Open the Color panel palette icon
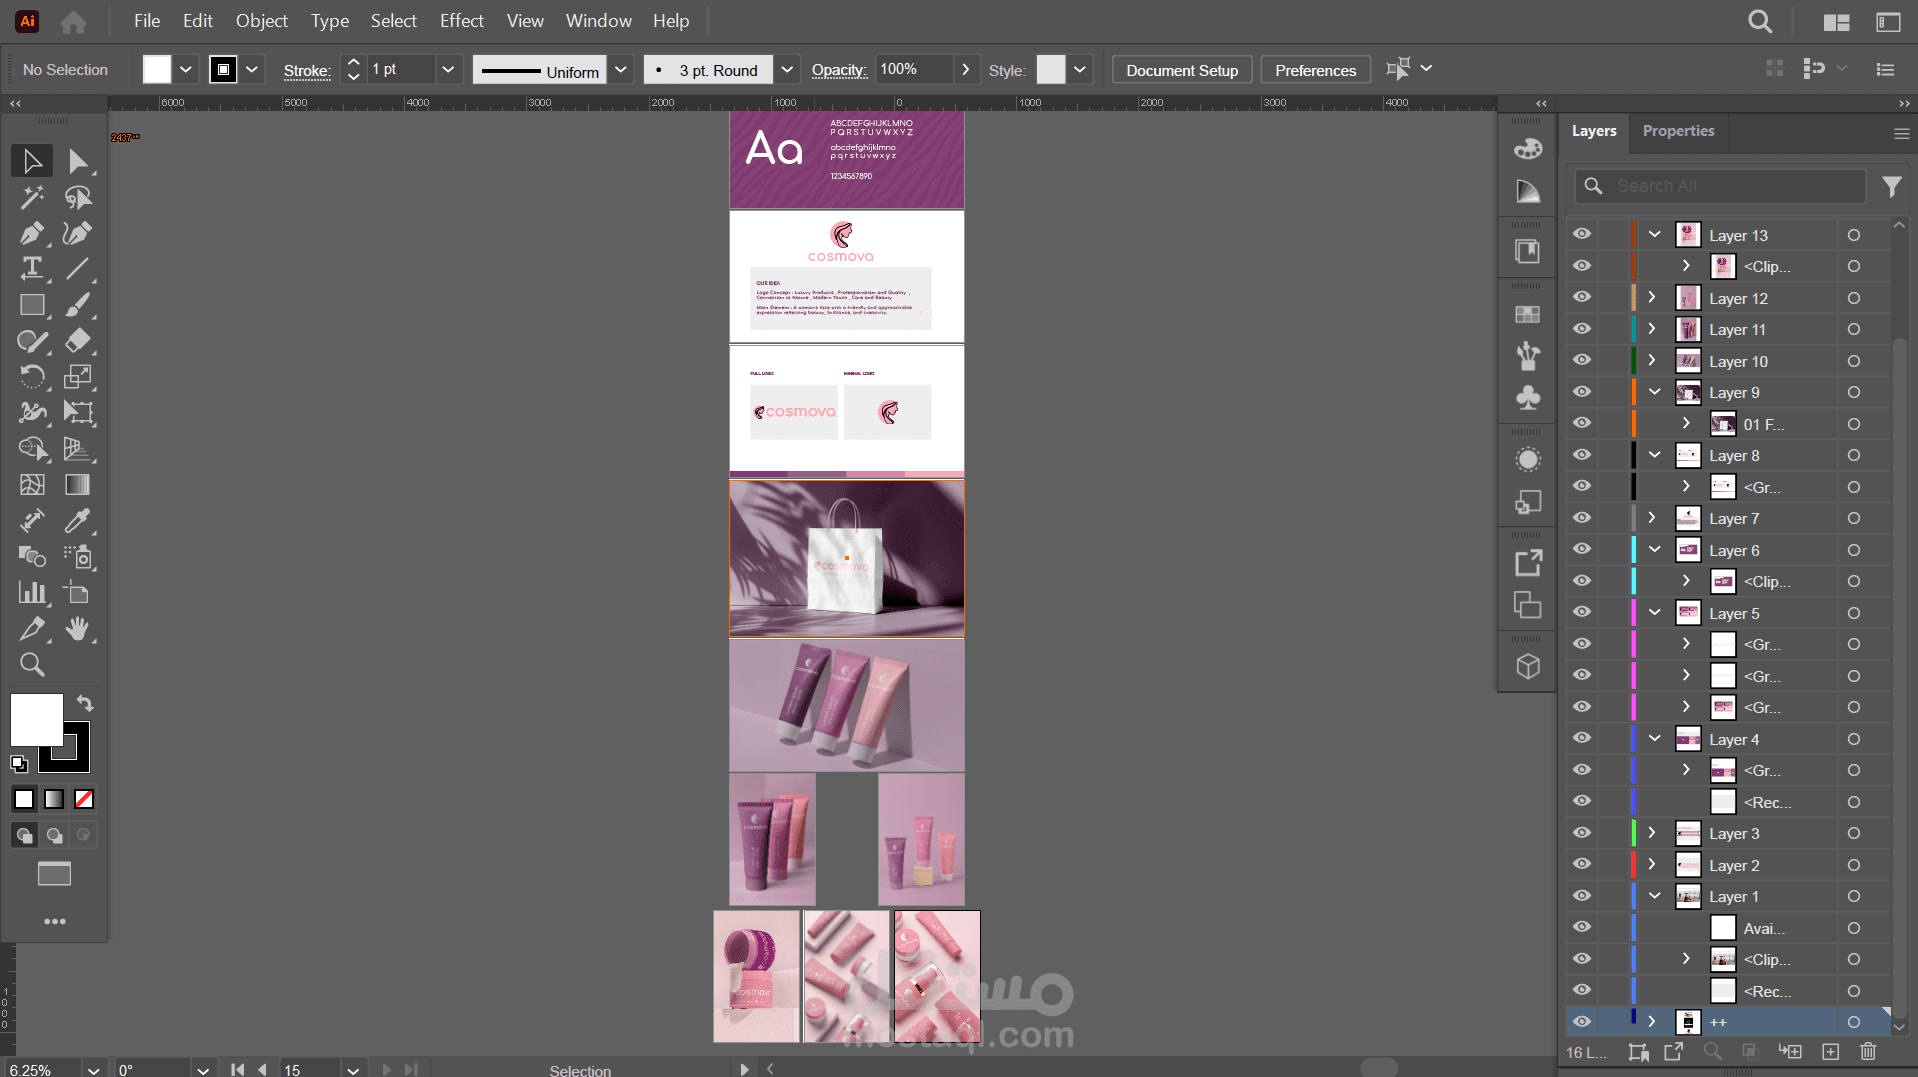Viewport: 1918px width, 1077px height. pos(1528,149)
